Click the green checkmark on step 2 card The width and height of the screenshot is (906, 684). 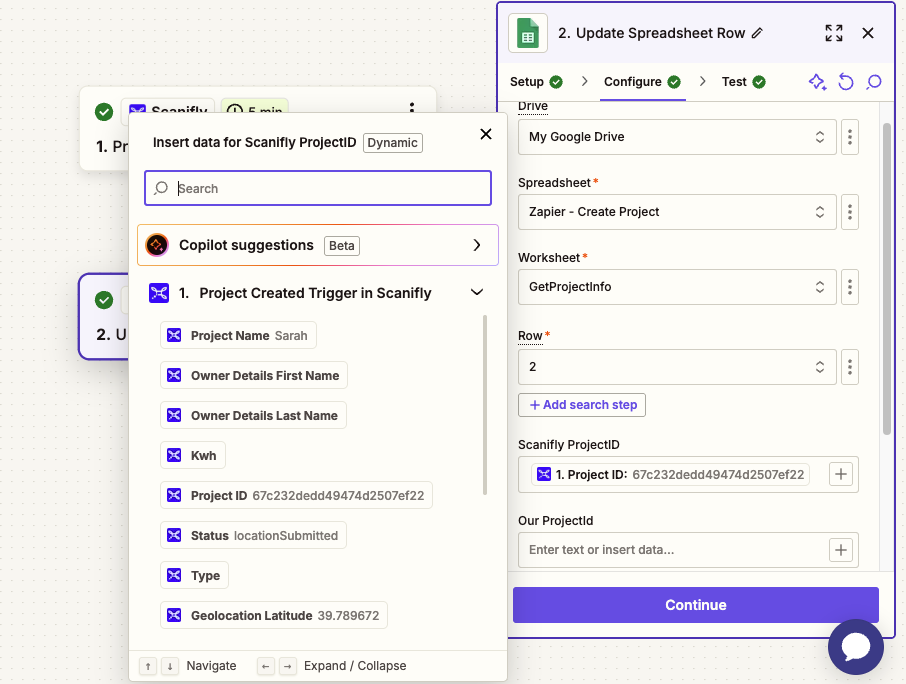[104, 300]
